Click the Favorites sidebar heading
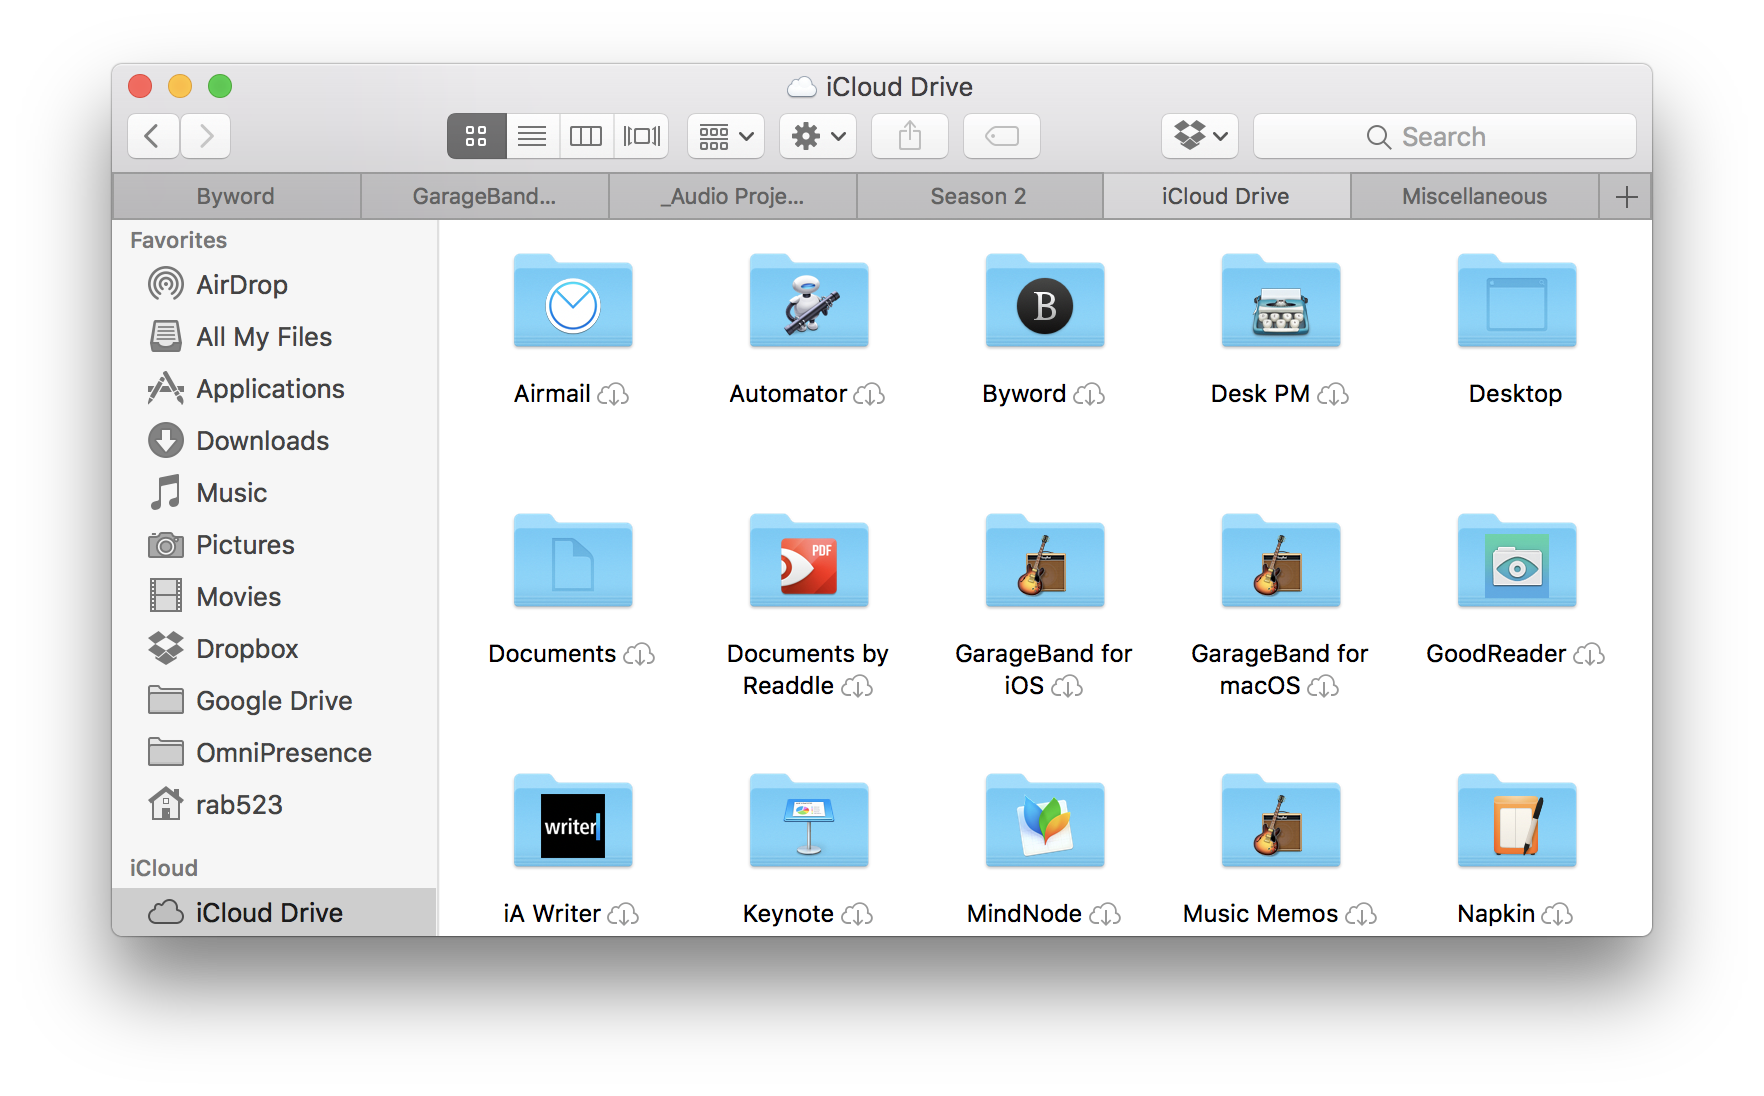1764x1096 pixels. coord(178,240)
